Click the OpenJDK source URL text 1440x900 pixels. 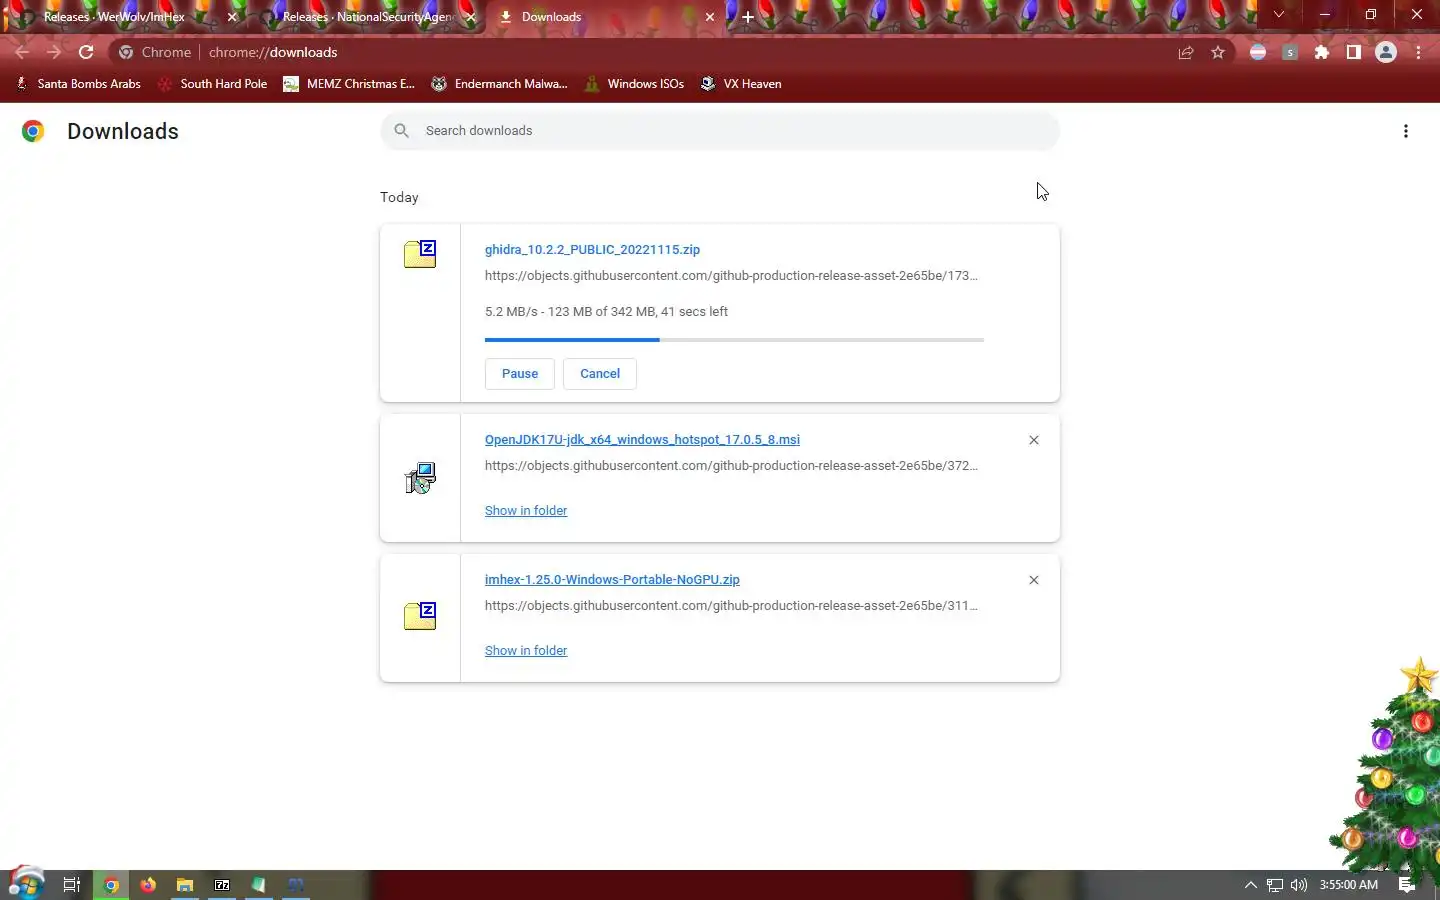pyautogui.click(x=731, y=466)
